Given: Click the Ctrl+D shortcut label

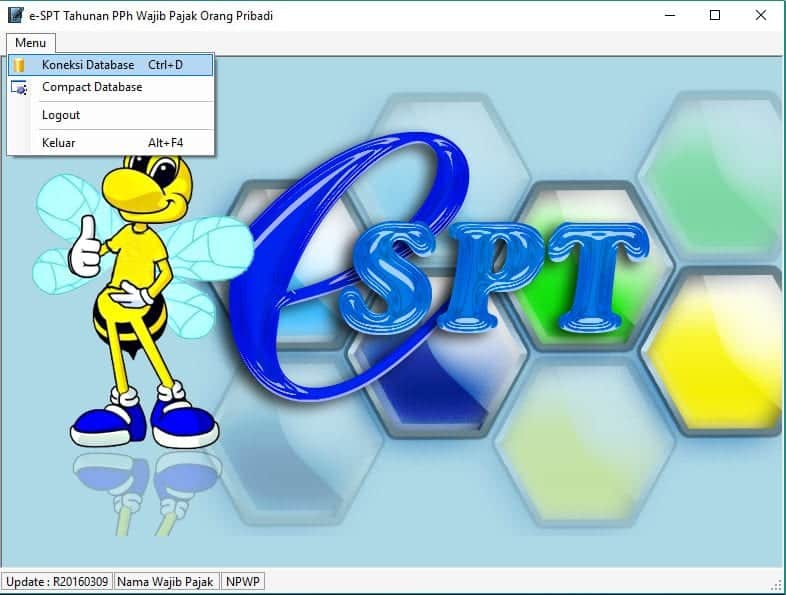Looking at the screenshot, I should (x=165, y=65).
